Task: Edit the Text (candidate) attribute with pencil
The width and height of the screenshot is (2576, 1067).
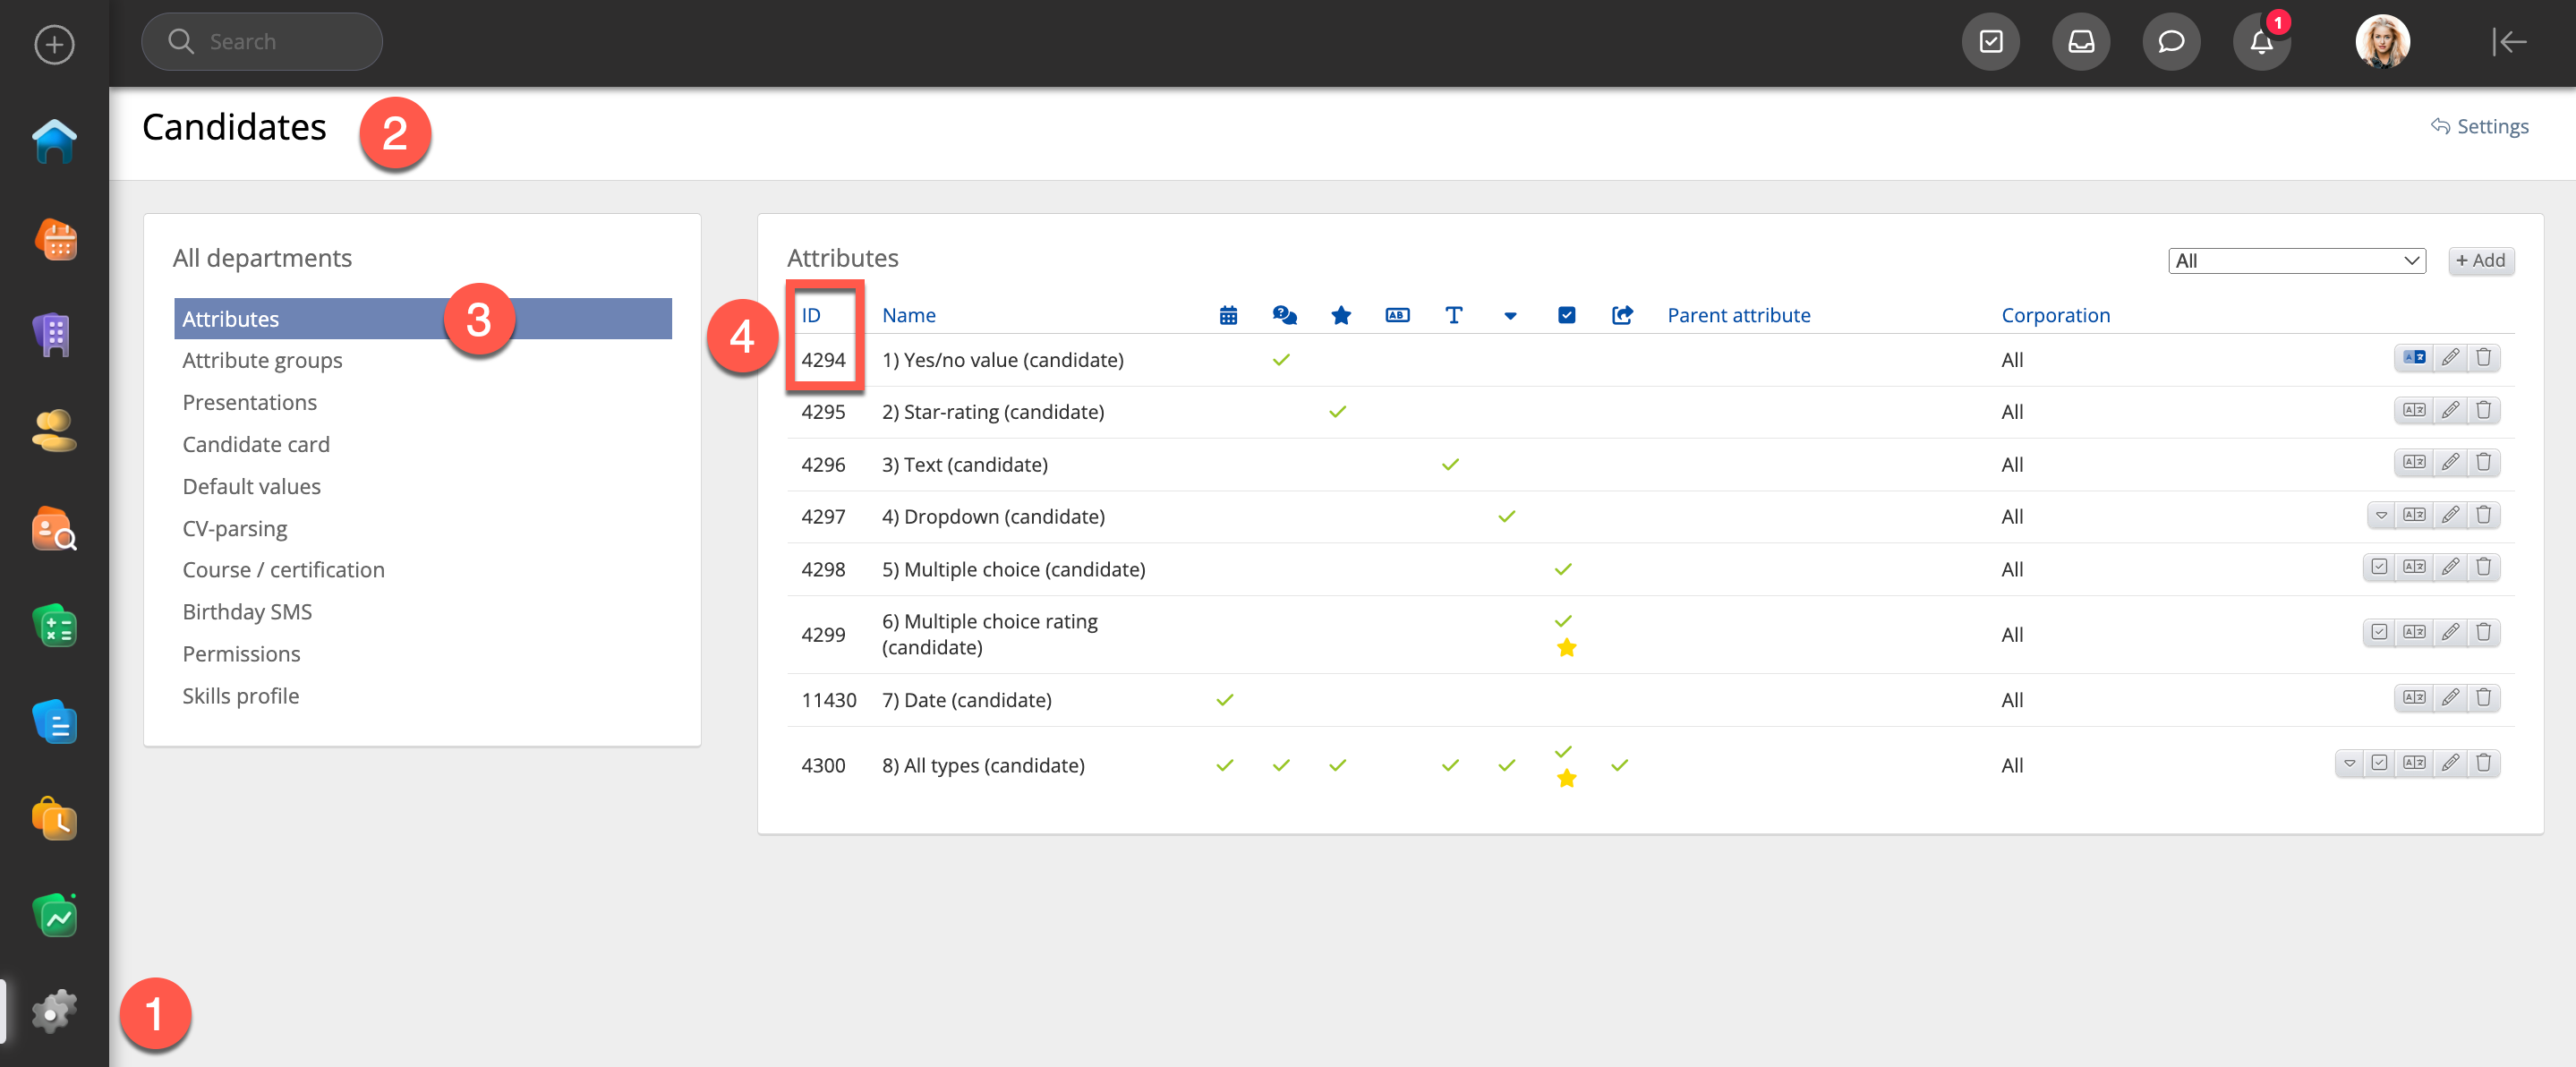Action: pyautogui.click(x=2449, y=462)
